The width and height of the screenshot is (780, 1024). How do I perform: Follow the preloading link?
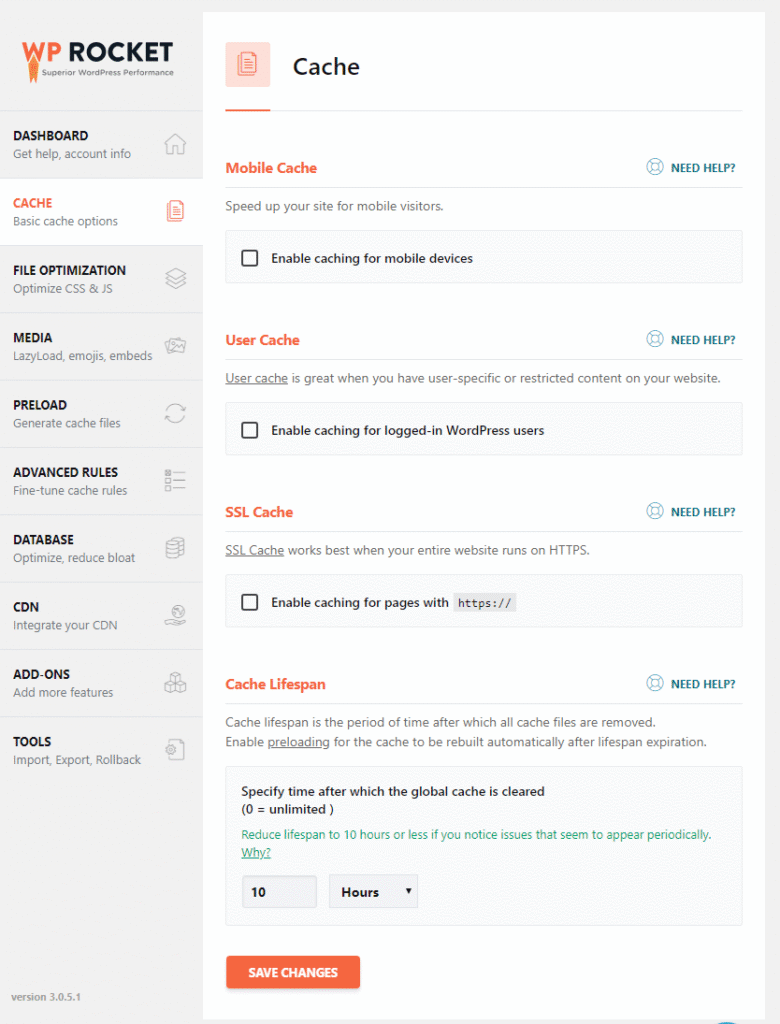pos(299,742)
